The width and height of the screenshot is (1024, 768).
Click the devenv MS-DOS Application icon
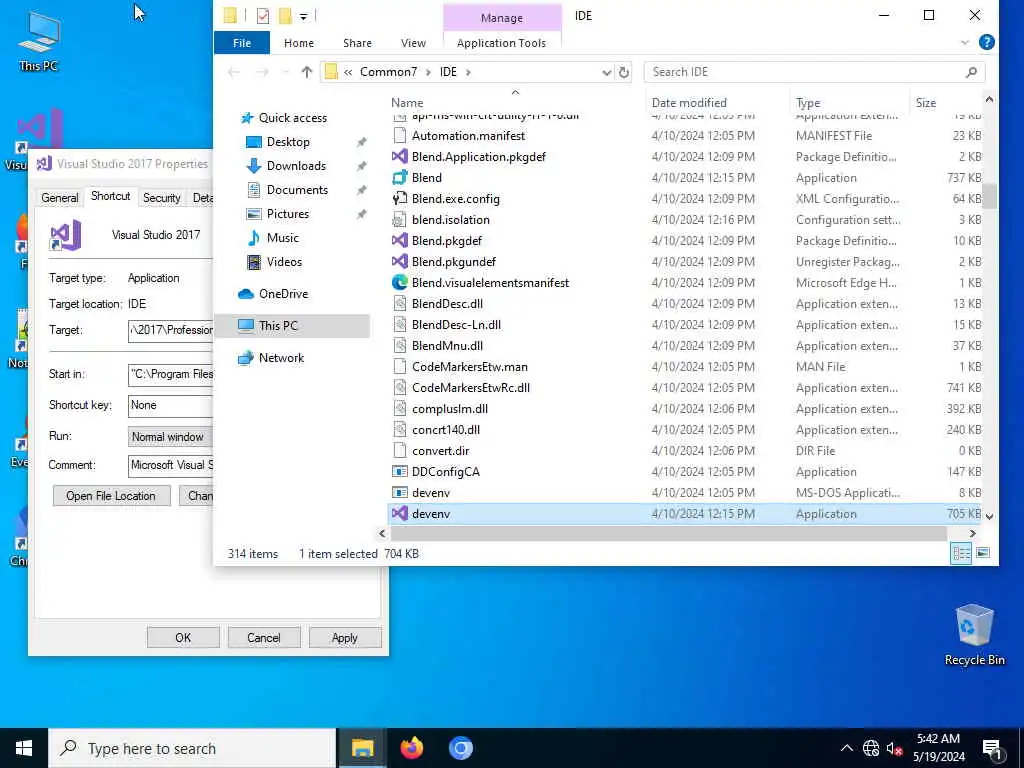point(400,492)
